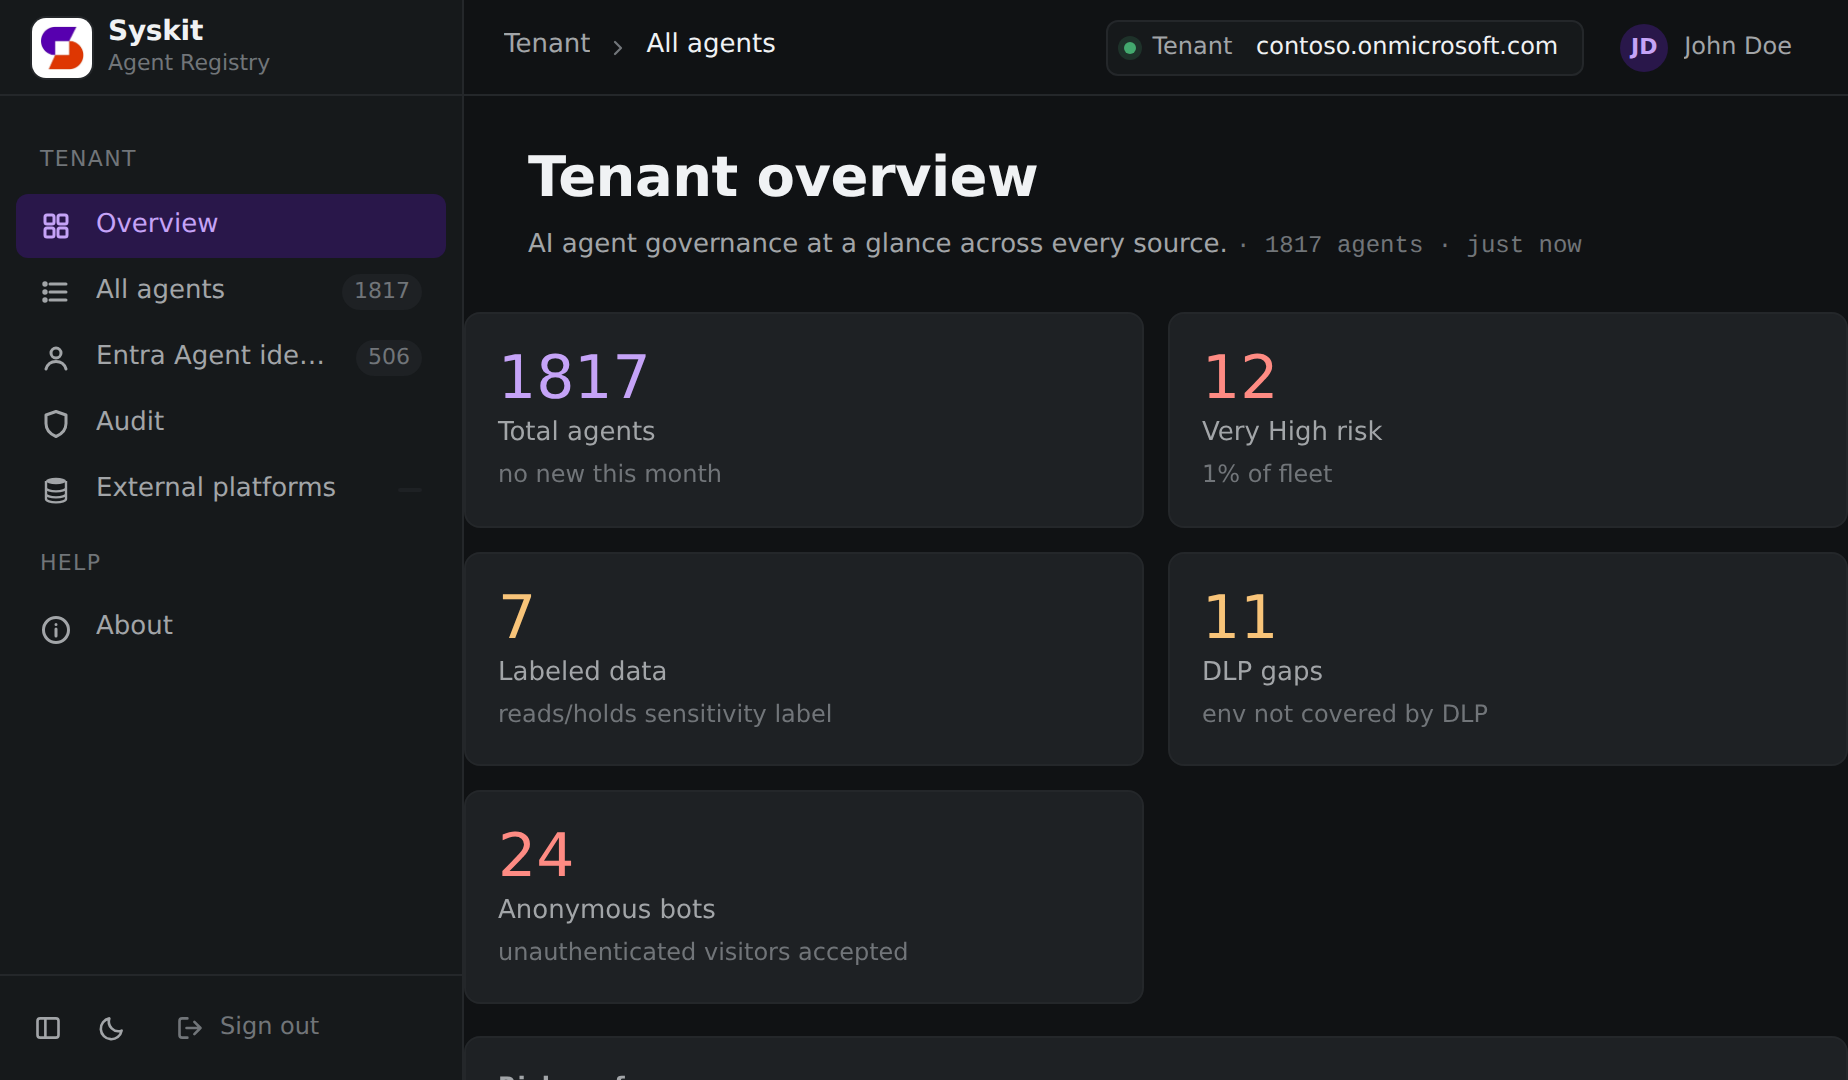This screenshot has width=1848, height=1080.
Task: Click the AI agent governance tagline
Action: [877, 244]
